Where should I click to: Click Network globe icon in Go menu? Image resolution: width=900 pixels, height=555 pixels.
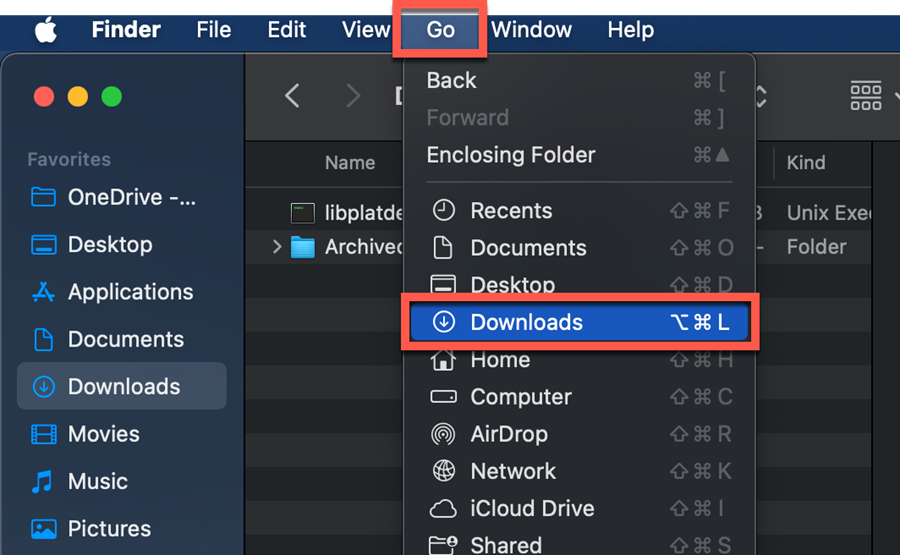click(x=443, y=471)
